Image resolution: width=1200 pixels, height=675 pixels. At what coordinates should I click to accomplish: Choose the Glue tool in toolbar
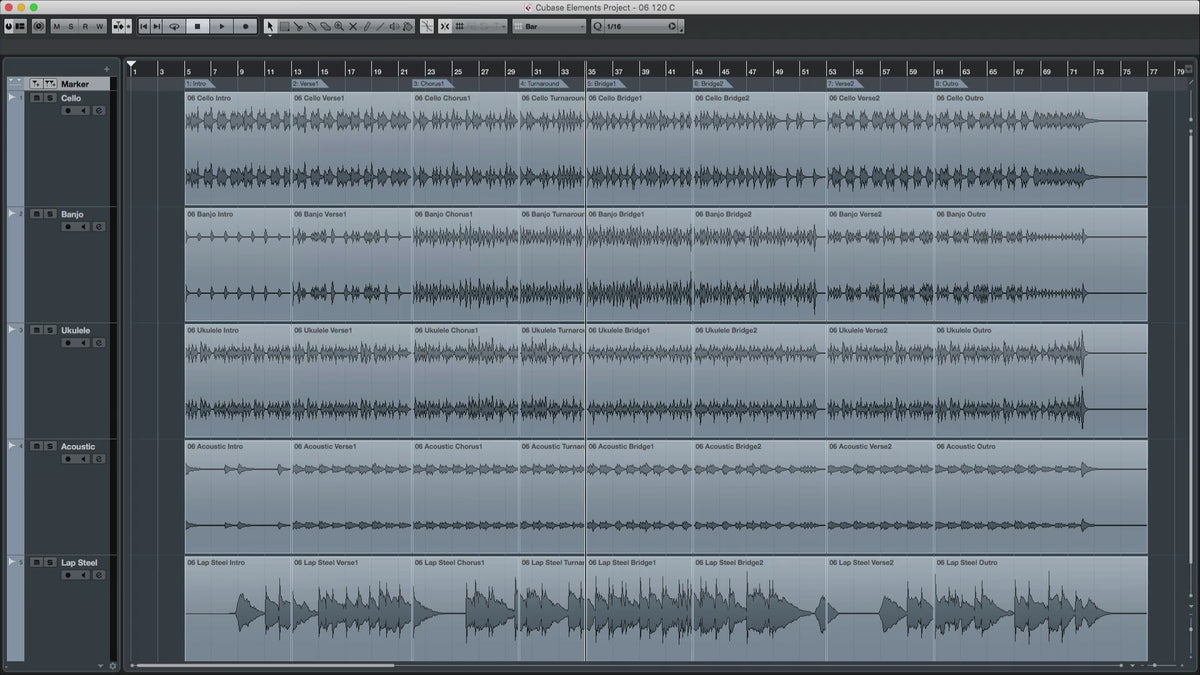[312, 26]
